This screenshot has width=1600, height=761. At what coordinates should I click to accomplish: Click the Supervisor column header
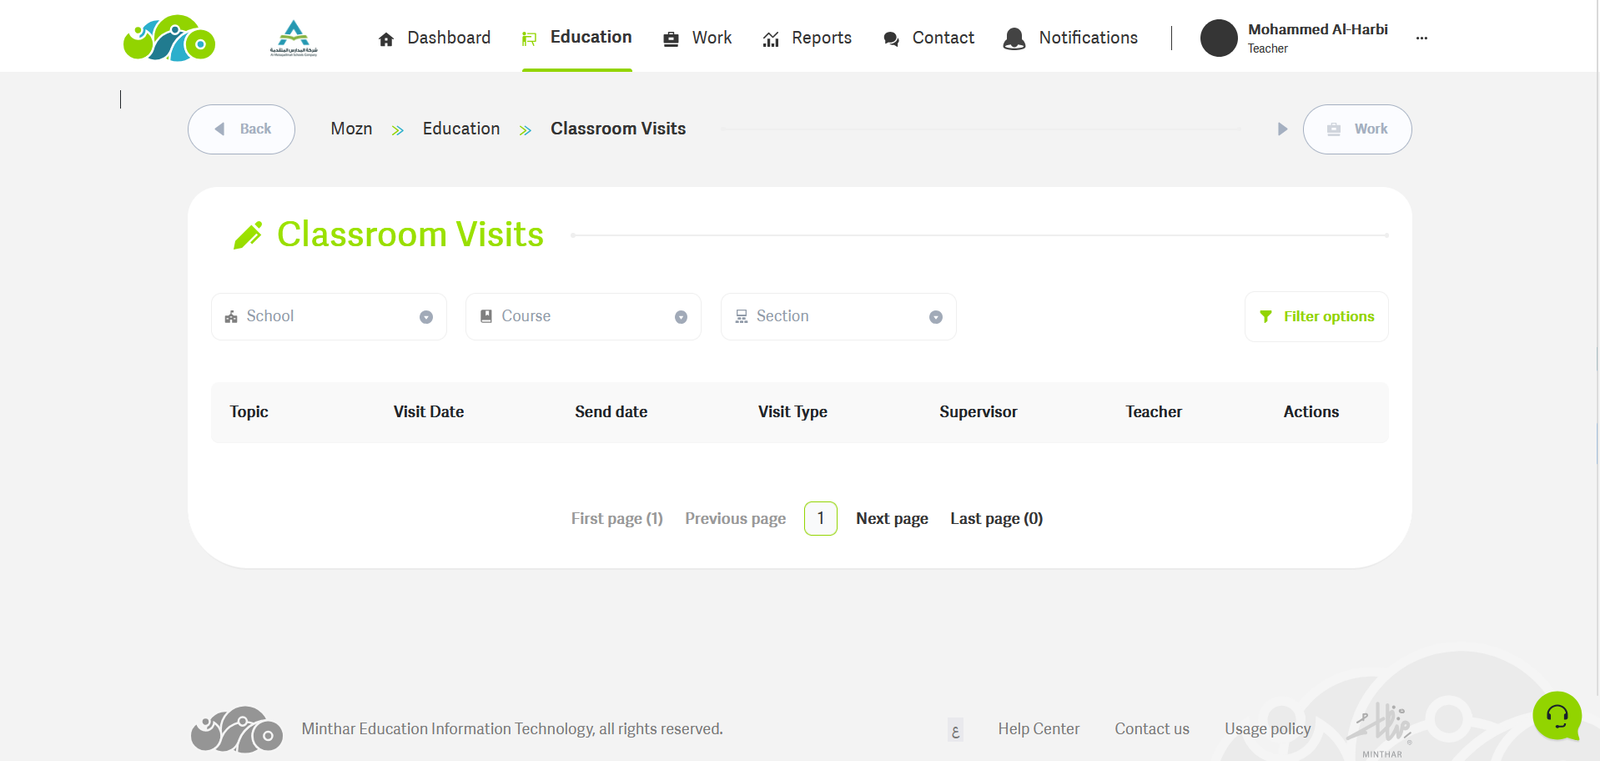978,412
